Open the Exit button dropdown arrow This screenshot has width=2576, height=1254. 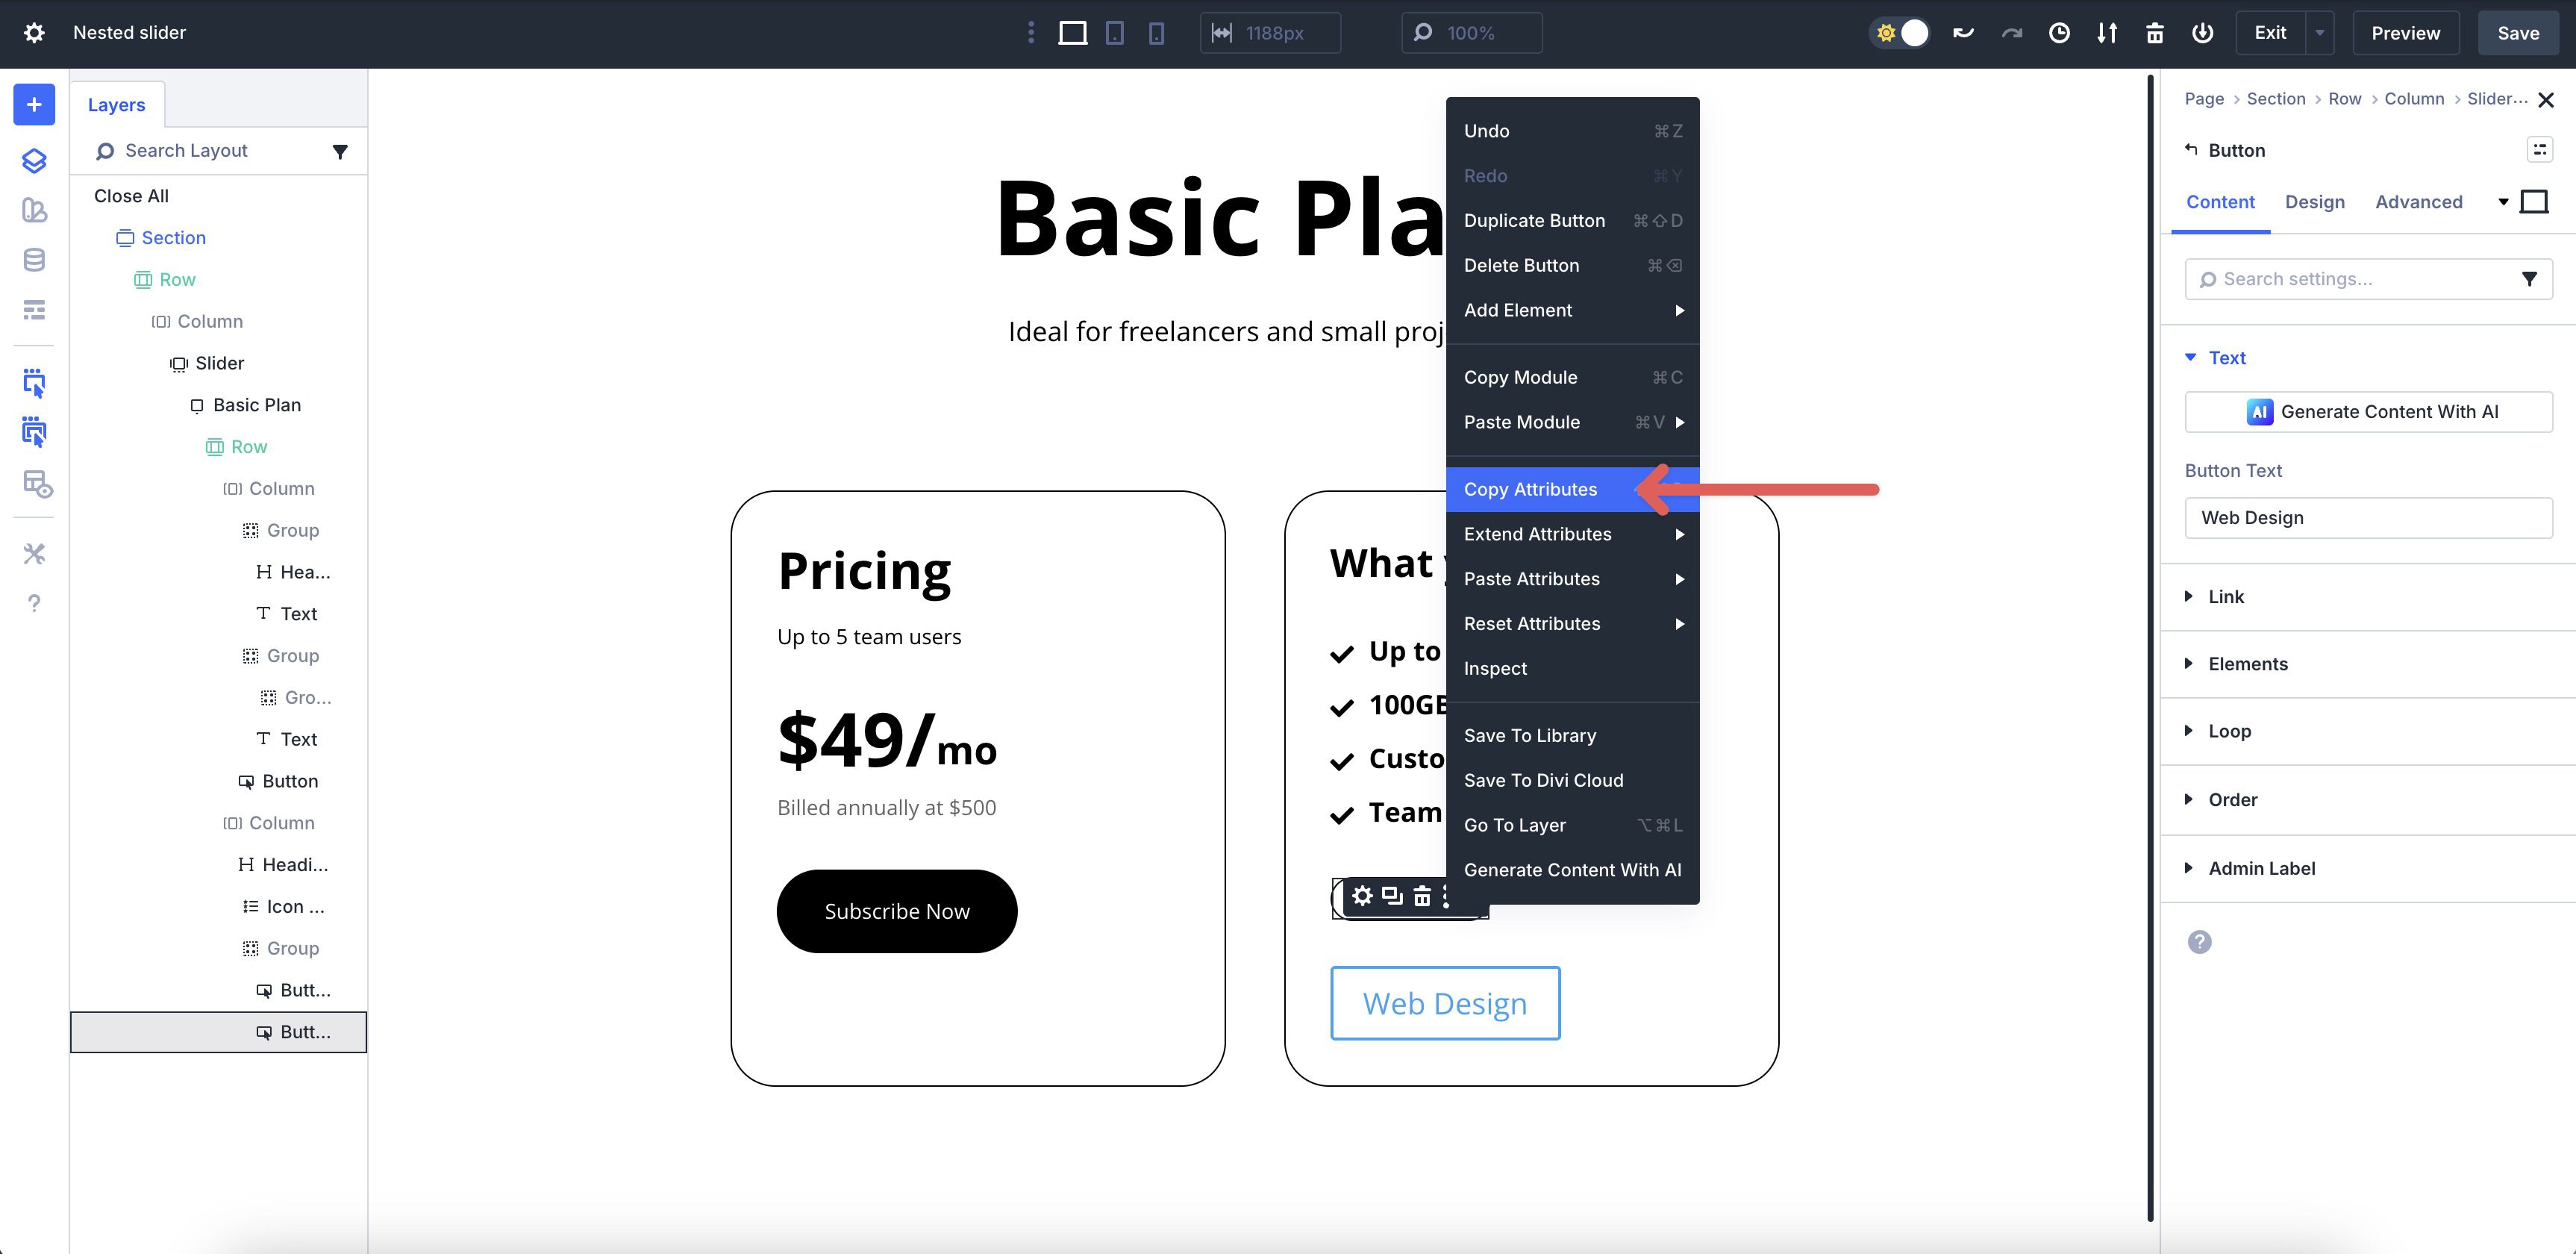[x=2319, y=33]
